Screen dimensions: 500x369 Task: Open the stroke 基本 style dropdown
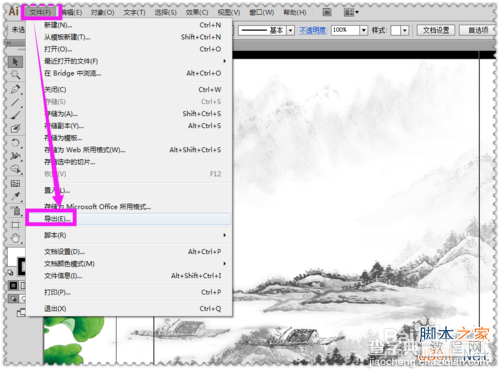tap(291, 30)
